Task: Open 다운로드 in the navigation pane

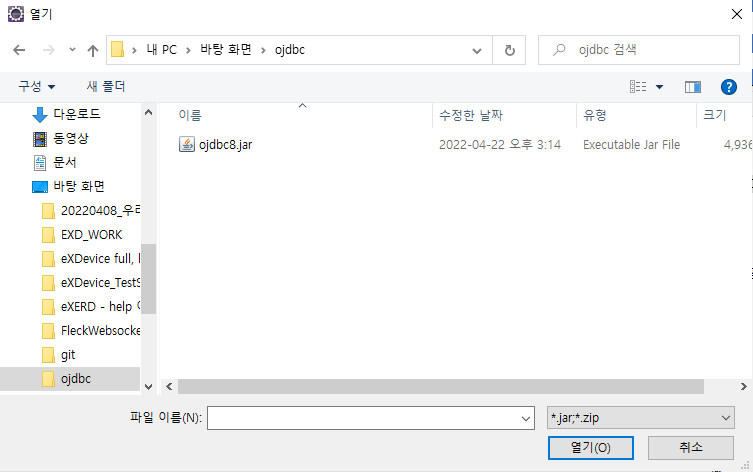Action: click(77, 114)
